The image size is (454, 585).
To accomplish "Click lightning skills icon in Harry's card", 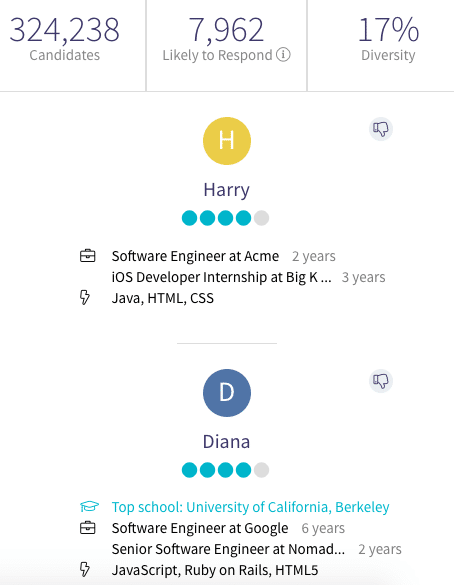I will click(85, 298).
